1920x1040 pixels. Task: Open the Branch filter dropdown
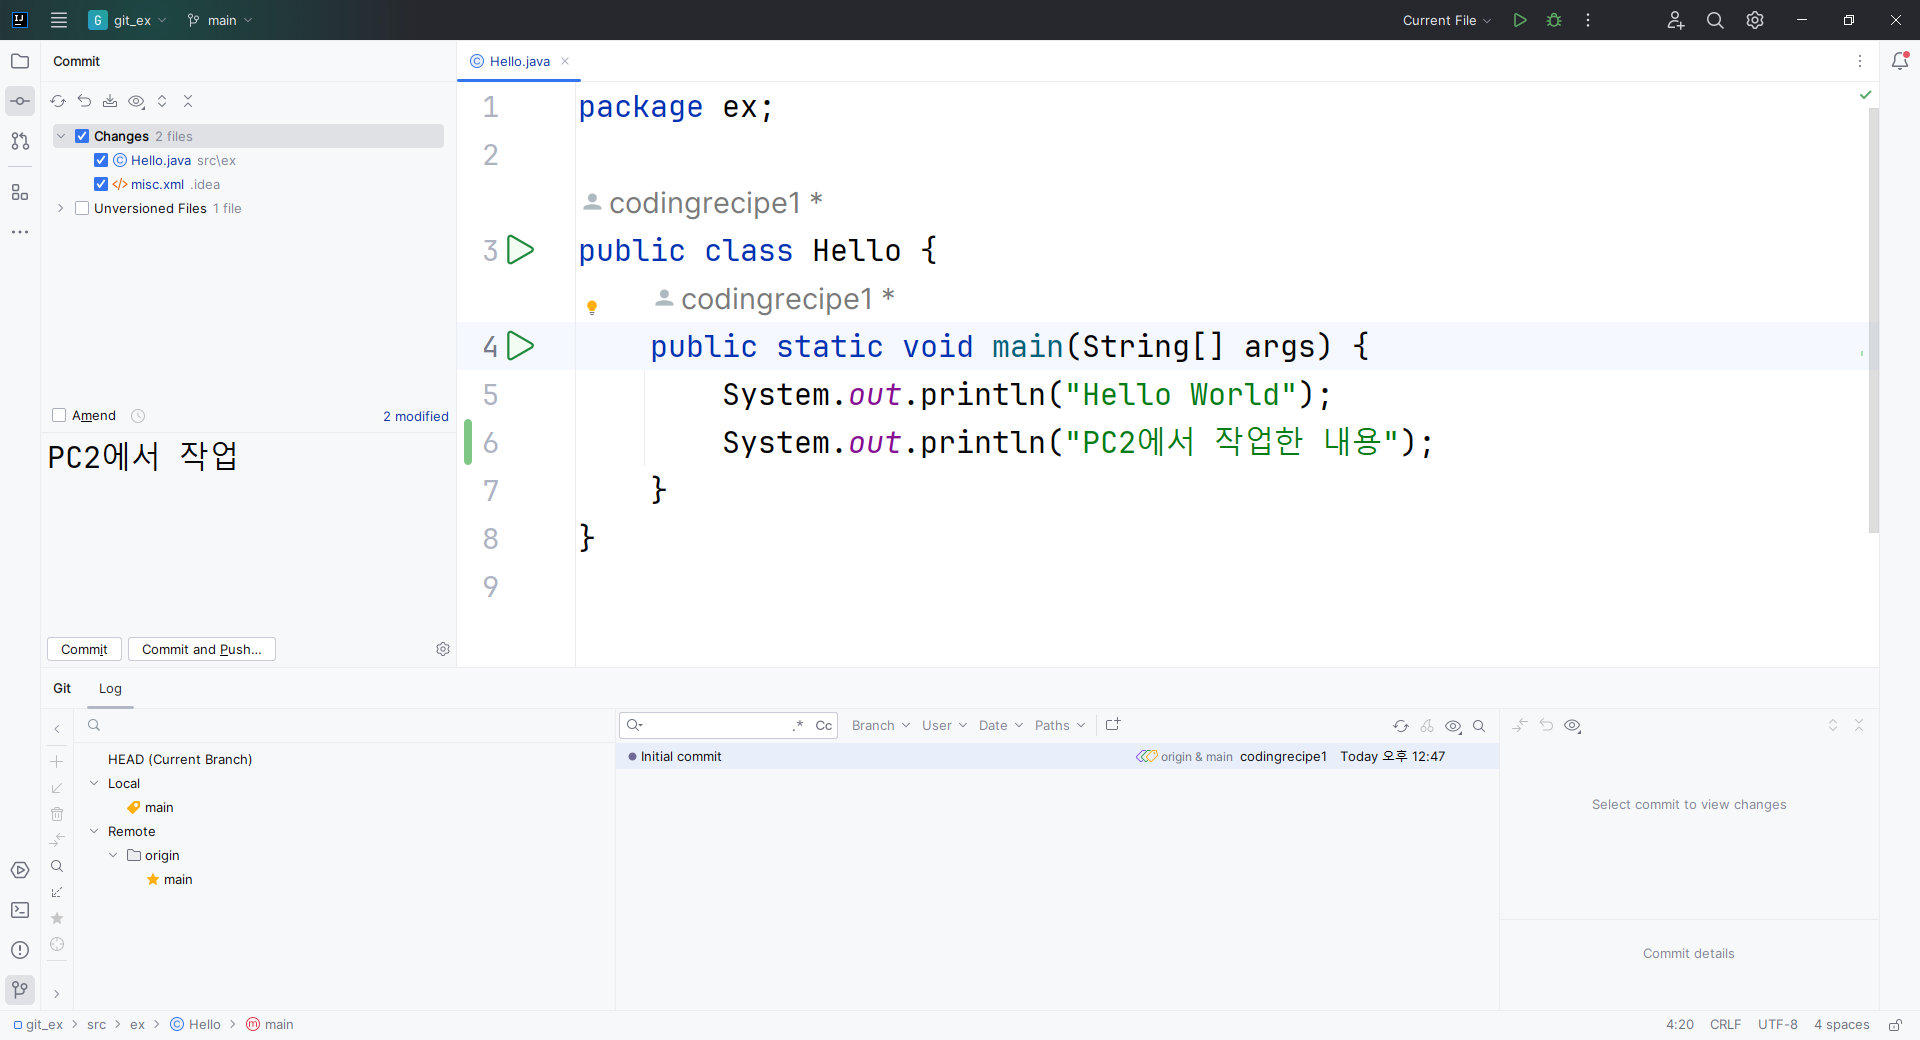pos(881,725)
